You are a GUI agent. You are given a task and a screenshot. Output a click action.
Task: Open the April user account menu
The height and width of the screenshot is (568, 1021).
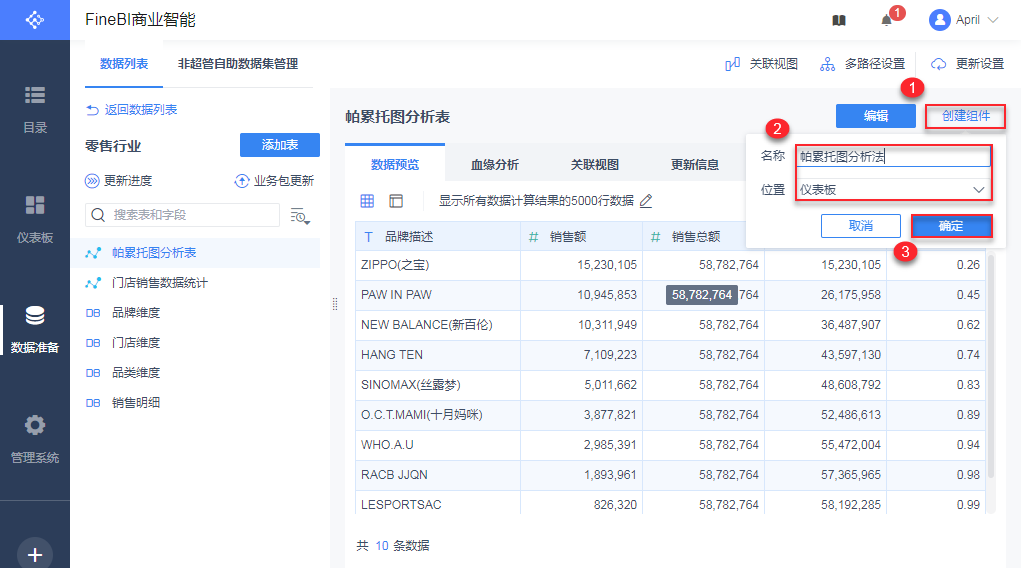click(x=964, y=20)
